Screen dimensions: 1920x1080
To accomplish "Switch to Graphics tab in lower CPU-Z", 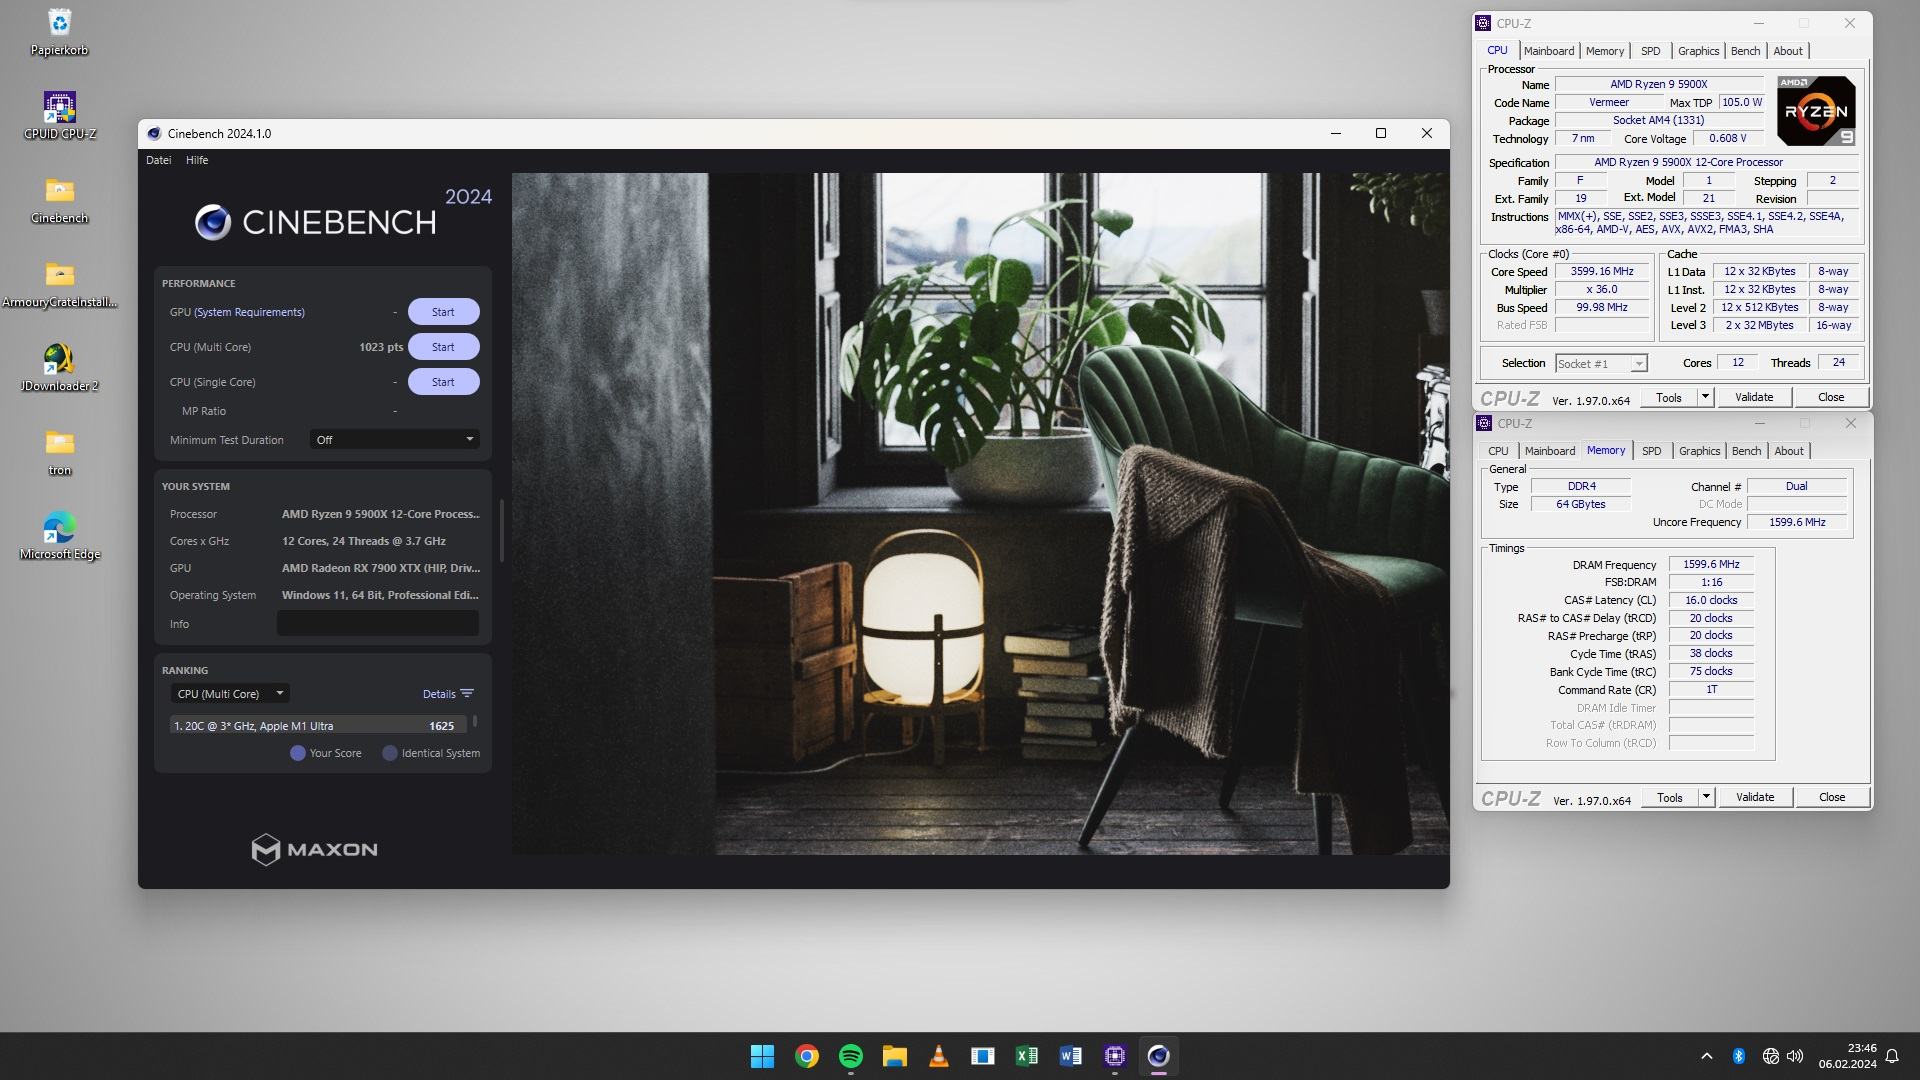I will [x=1700, y=451].
